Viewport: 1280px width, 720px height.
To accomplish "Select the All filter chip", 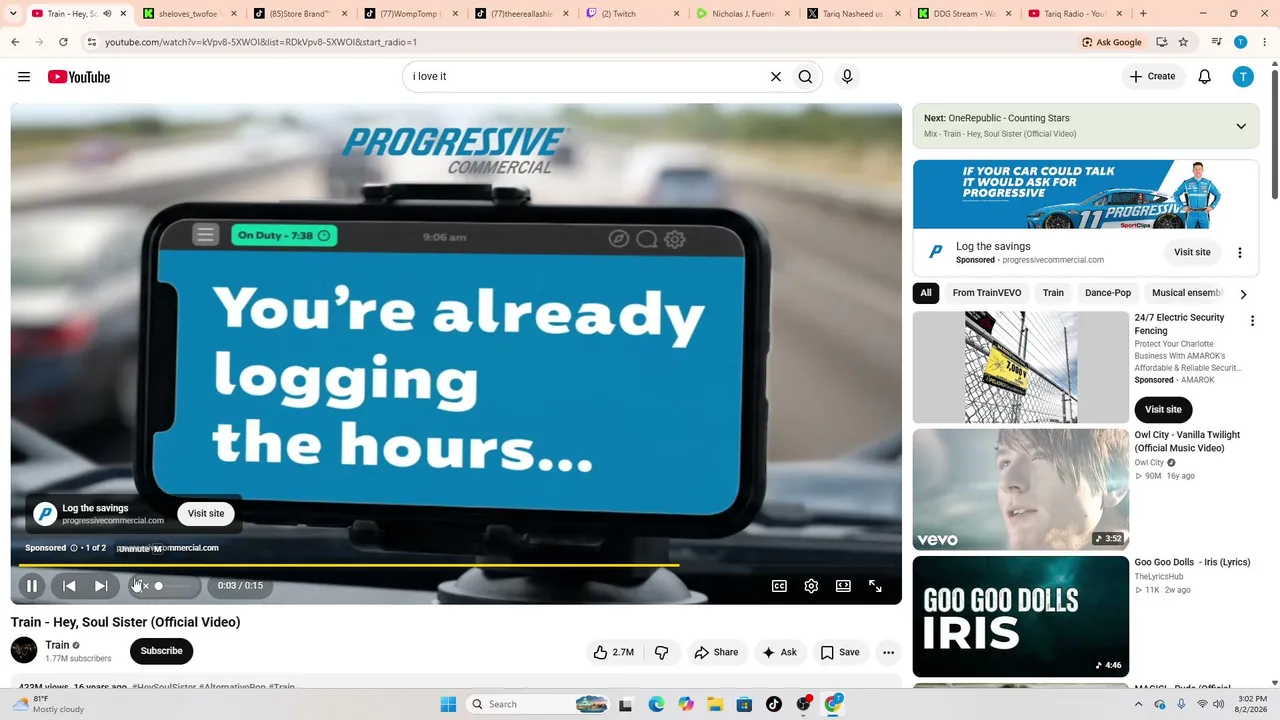I will (x=926, y=293).
